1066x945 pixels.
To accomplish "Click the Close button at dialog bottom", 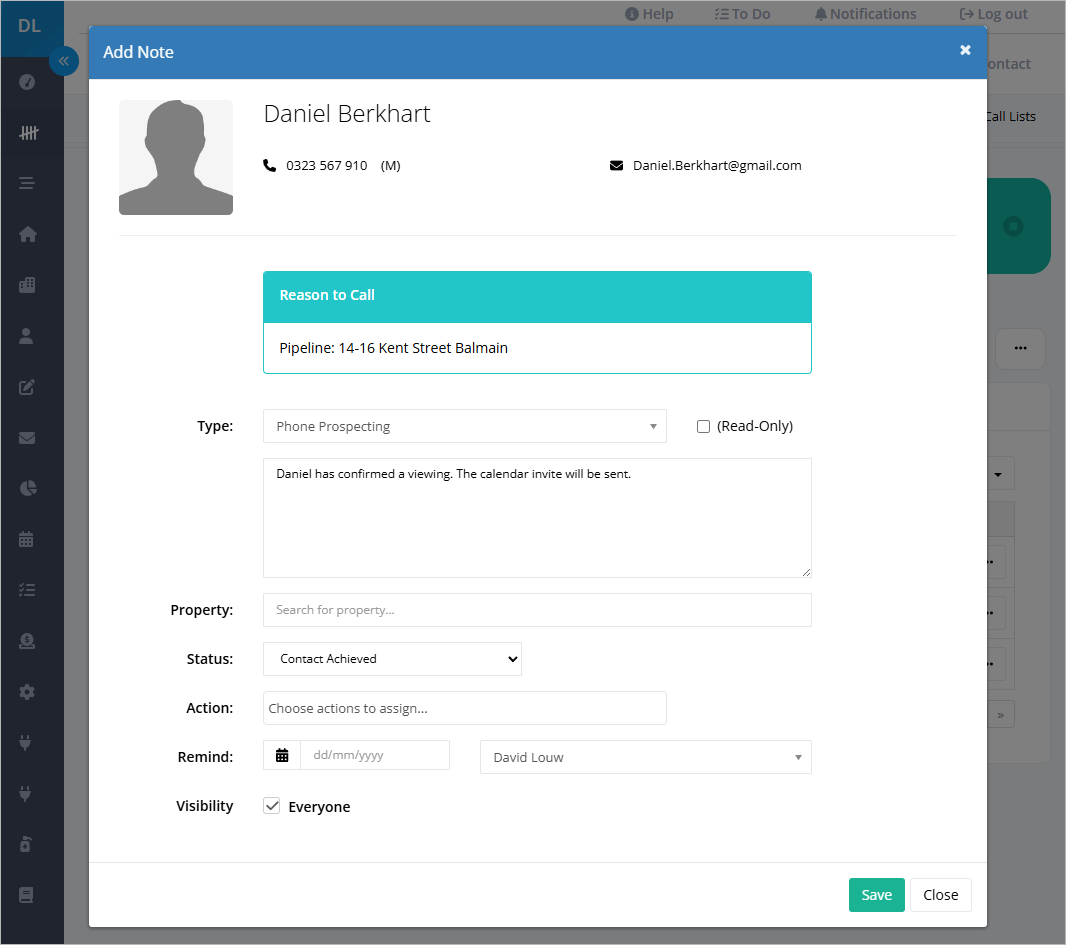I will point(940,895).
